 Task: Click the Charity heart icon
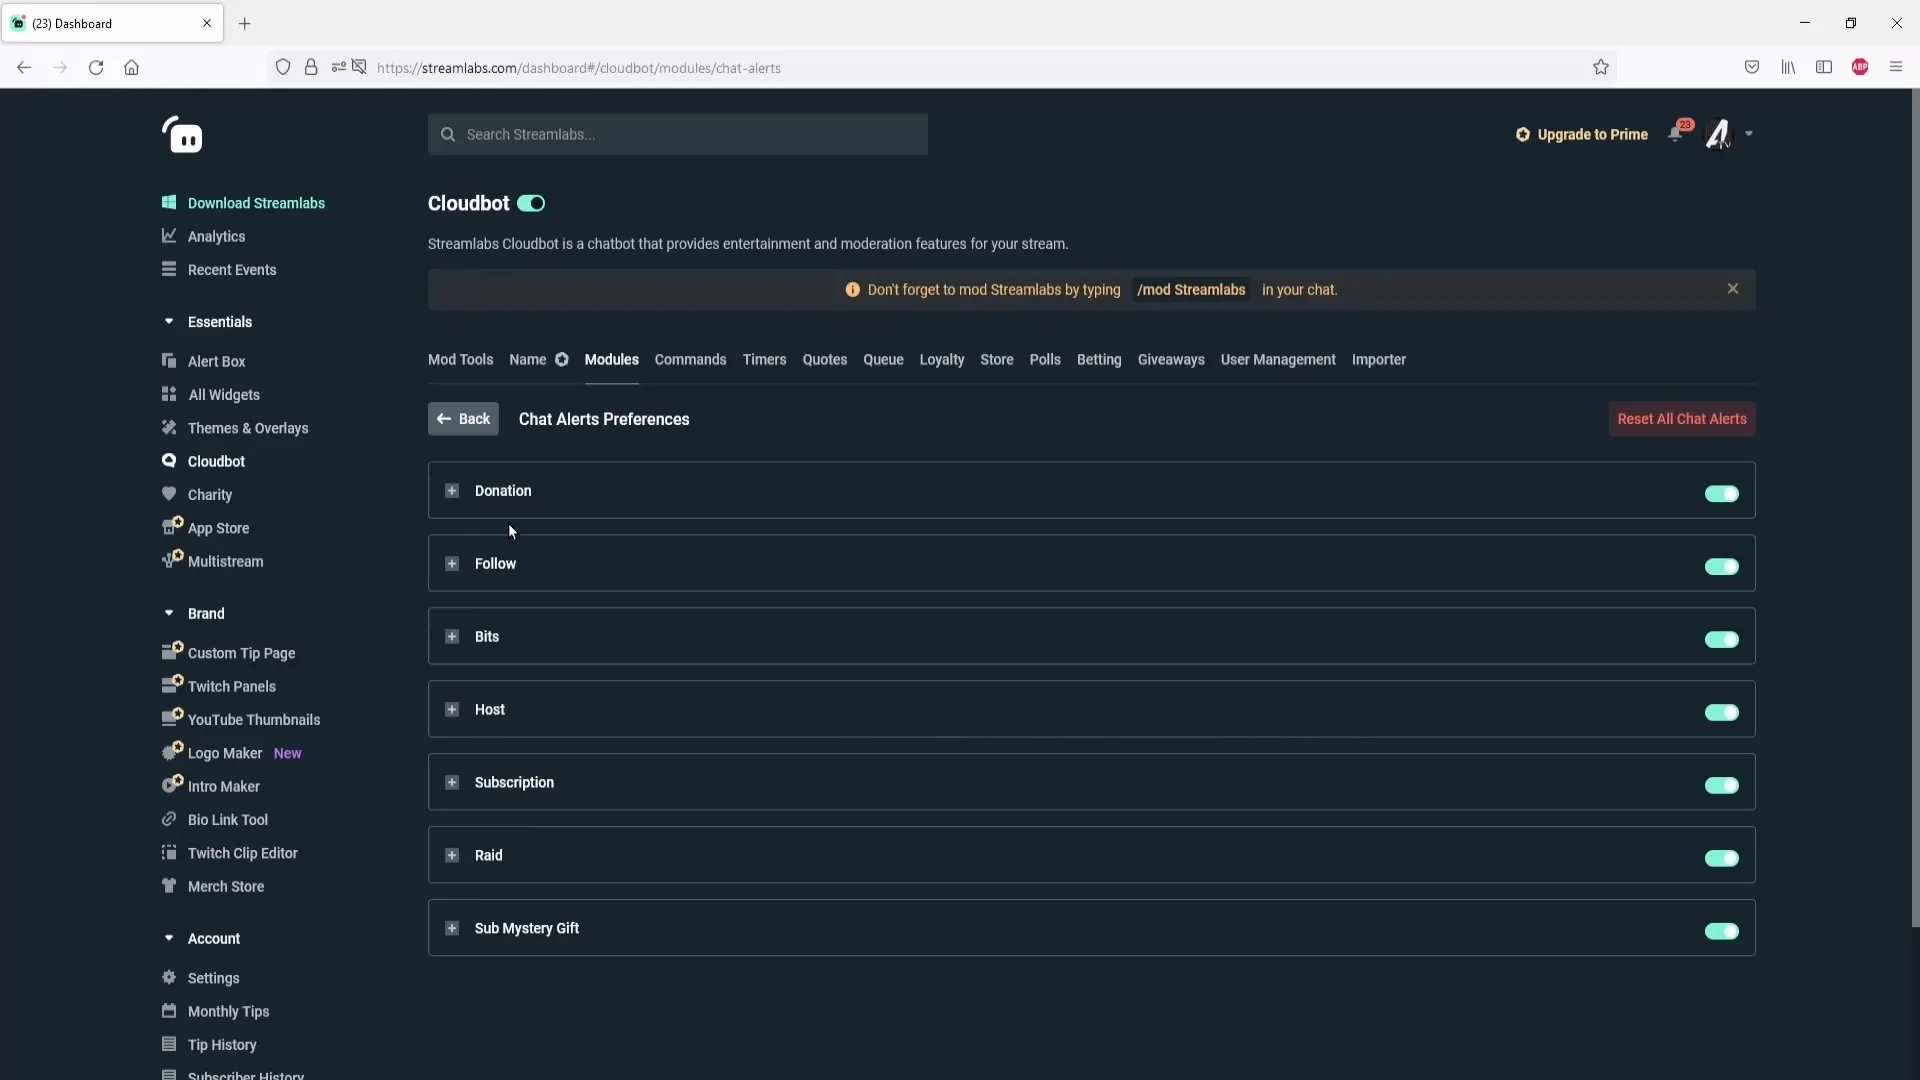click(169, 493)
